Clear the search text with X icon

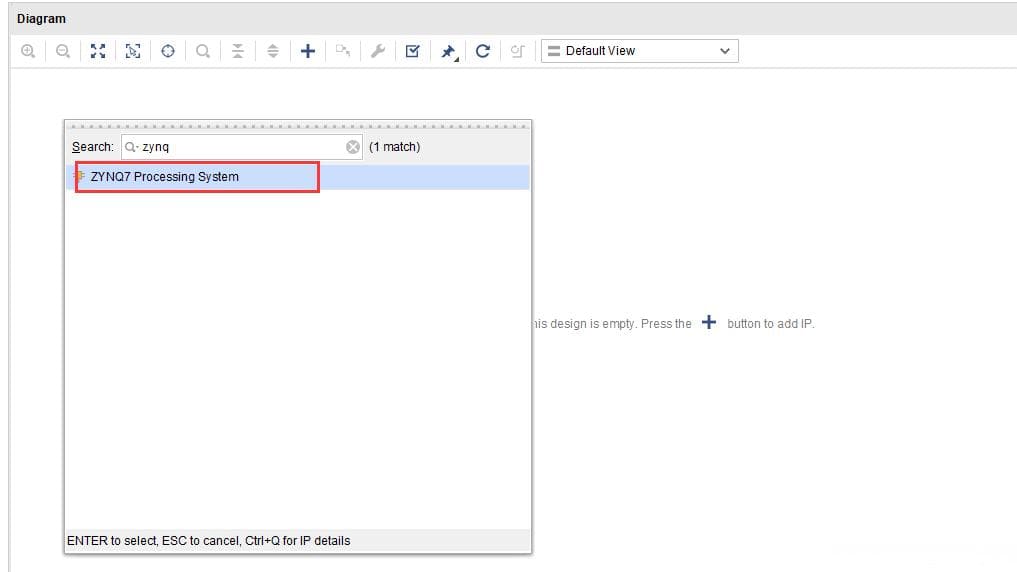353,147
